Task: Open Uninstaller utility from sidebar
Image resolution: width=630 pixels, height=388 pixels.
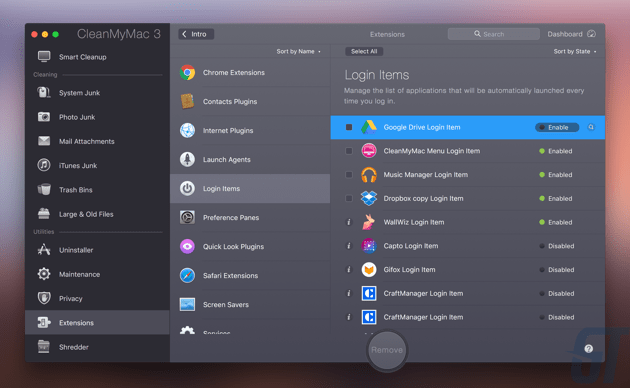Action: click(x=97, y=250)
